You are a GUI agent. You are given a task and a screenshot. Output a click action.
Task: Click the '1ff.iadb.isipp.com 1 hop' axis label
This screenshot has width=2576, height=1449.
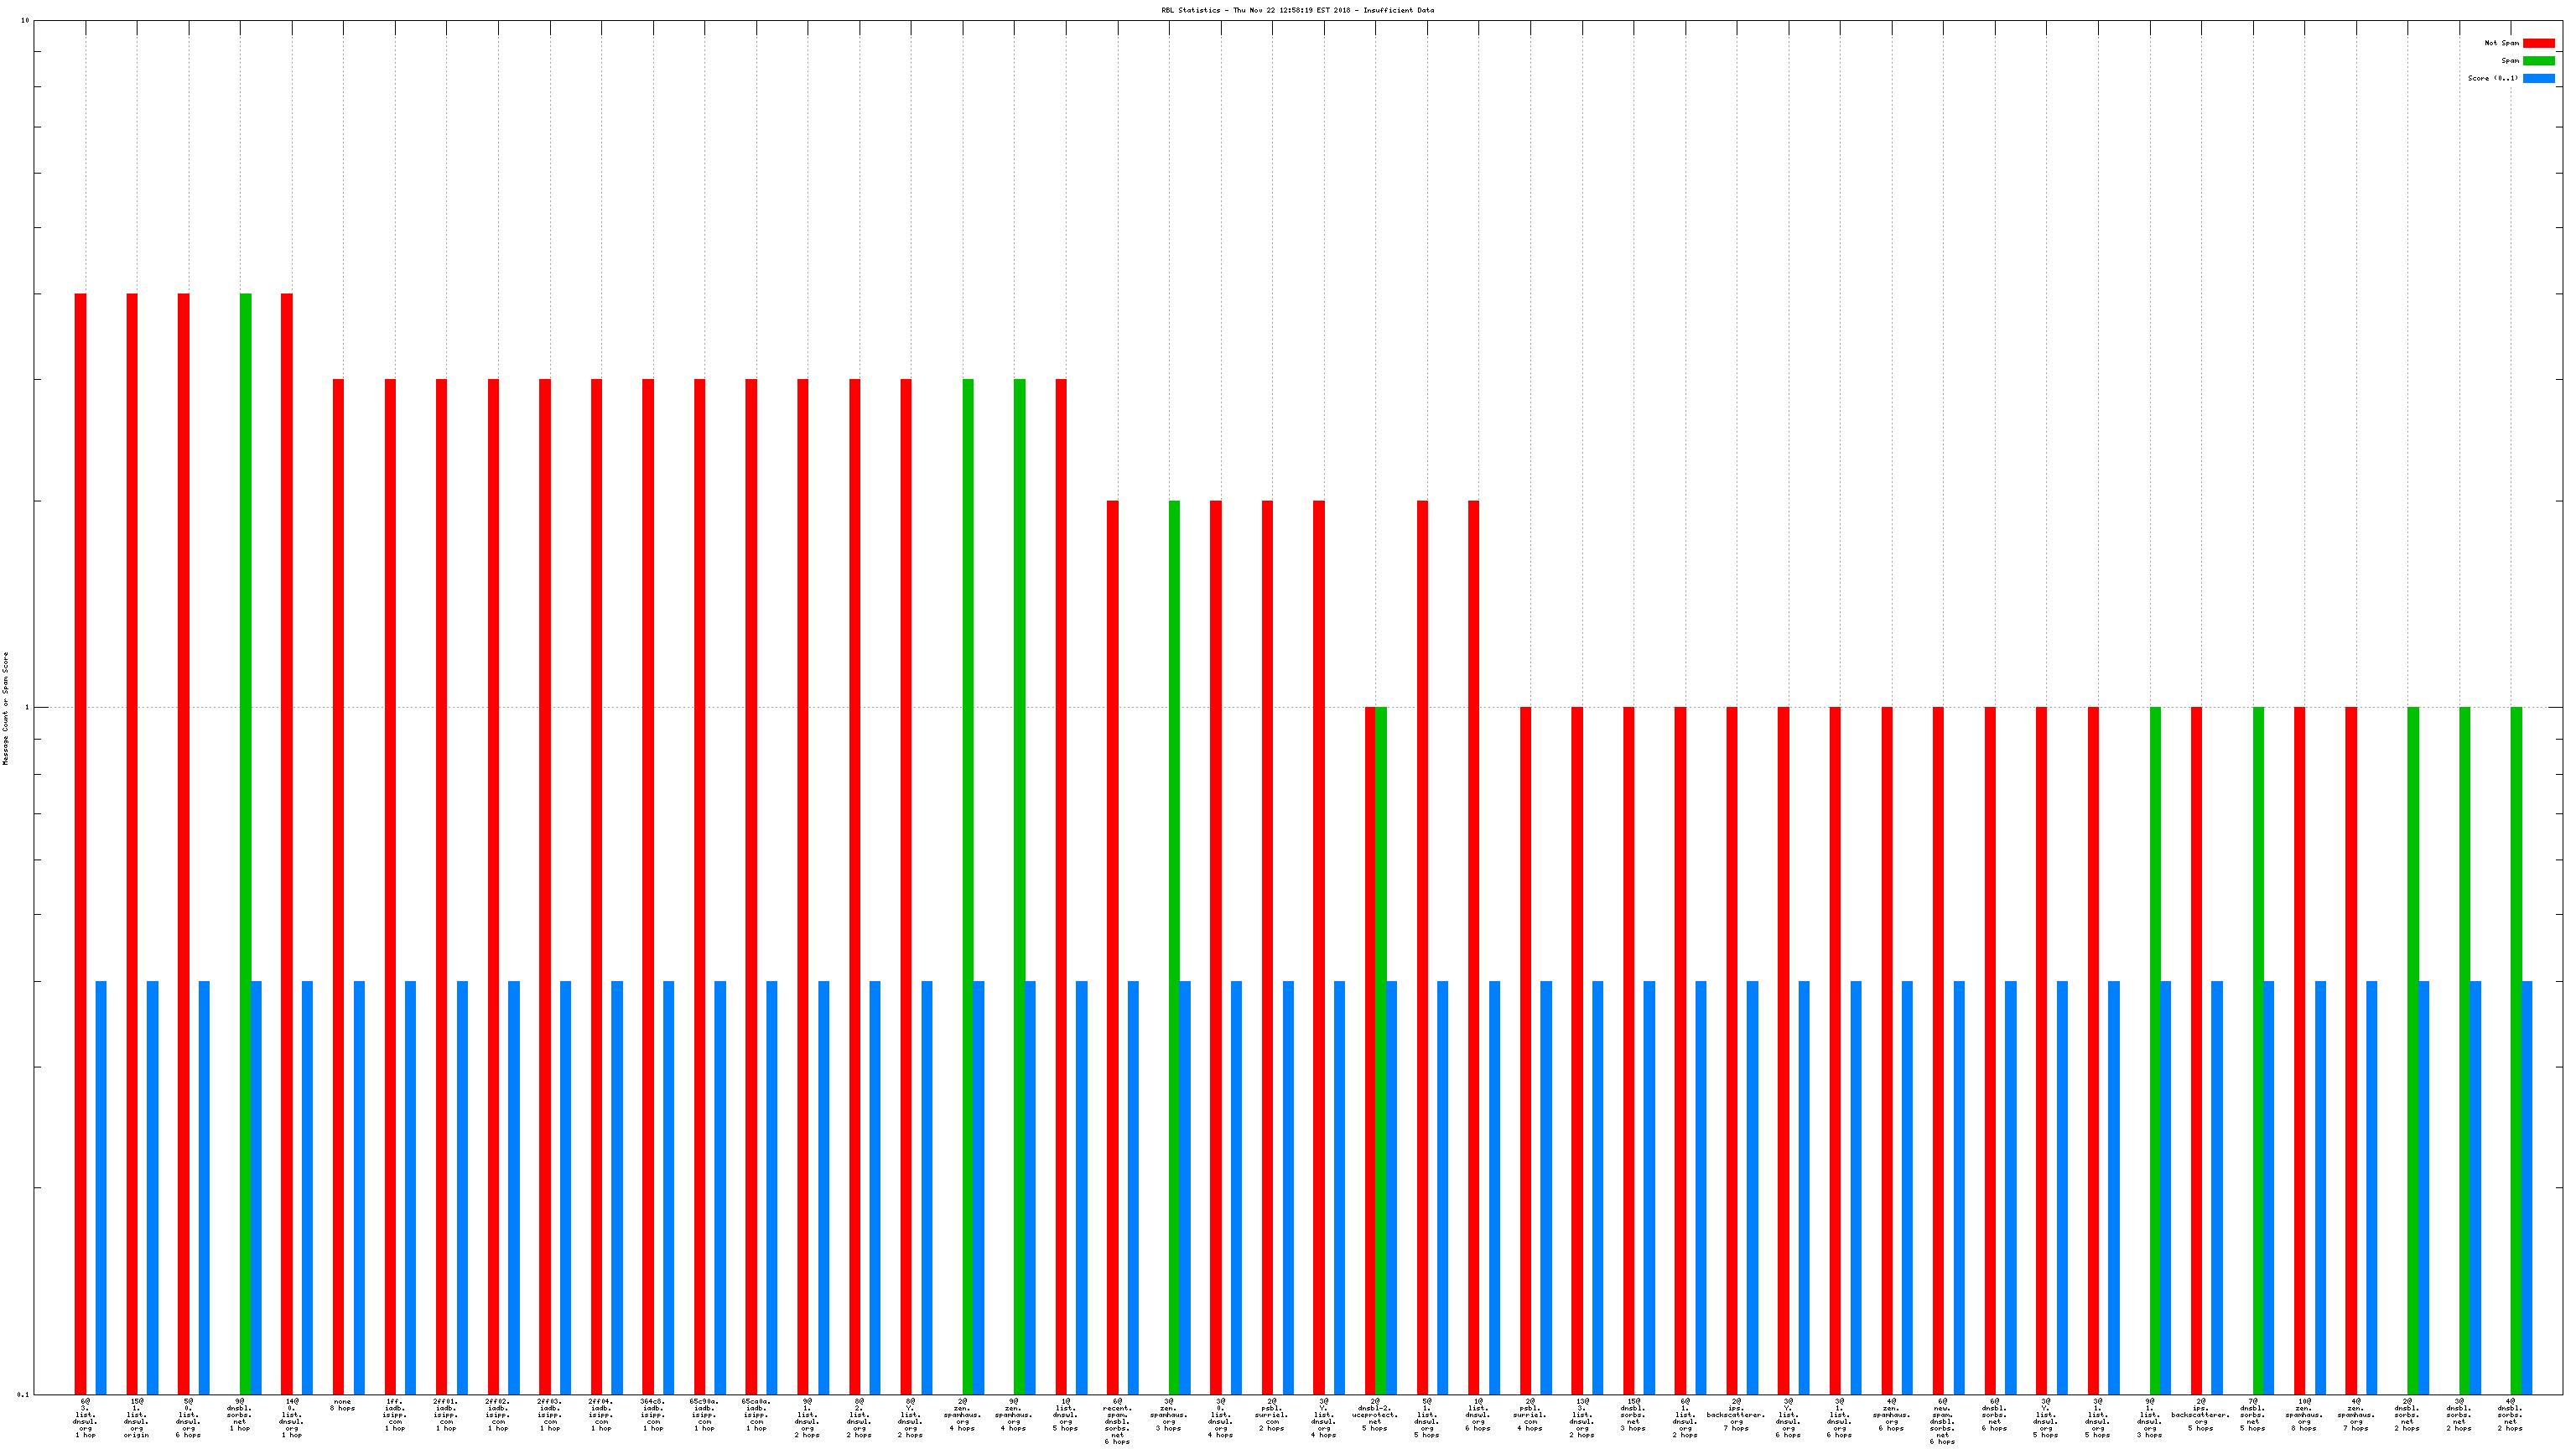pos(394,1415)
